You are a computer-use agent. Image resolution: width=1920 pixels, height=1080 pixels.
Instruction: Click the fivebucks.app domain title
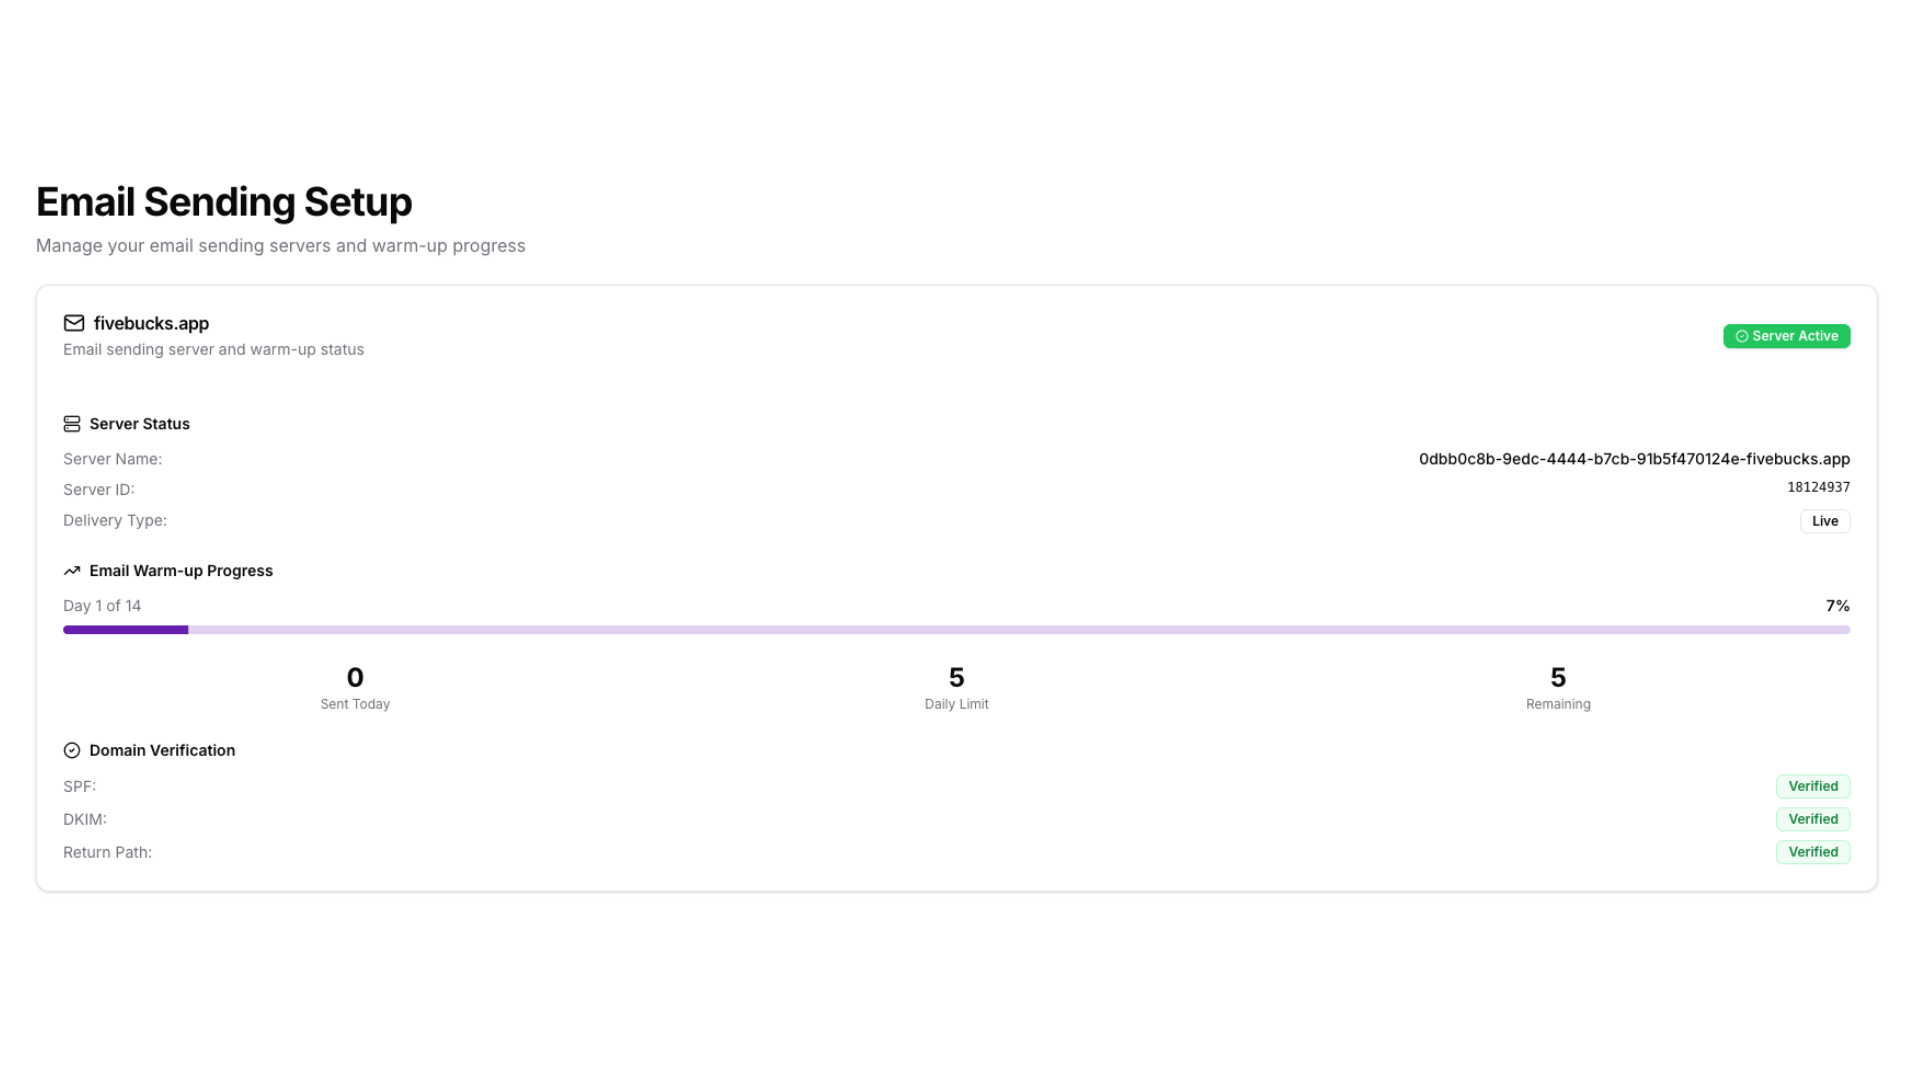tap(151, 323)
